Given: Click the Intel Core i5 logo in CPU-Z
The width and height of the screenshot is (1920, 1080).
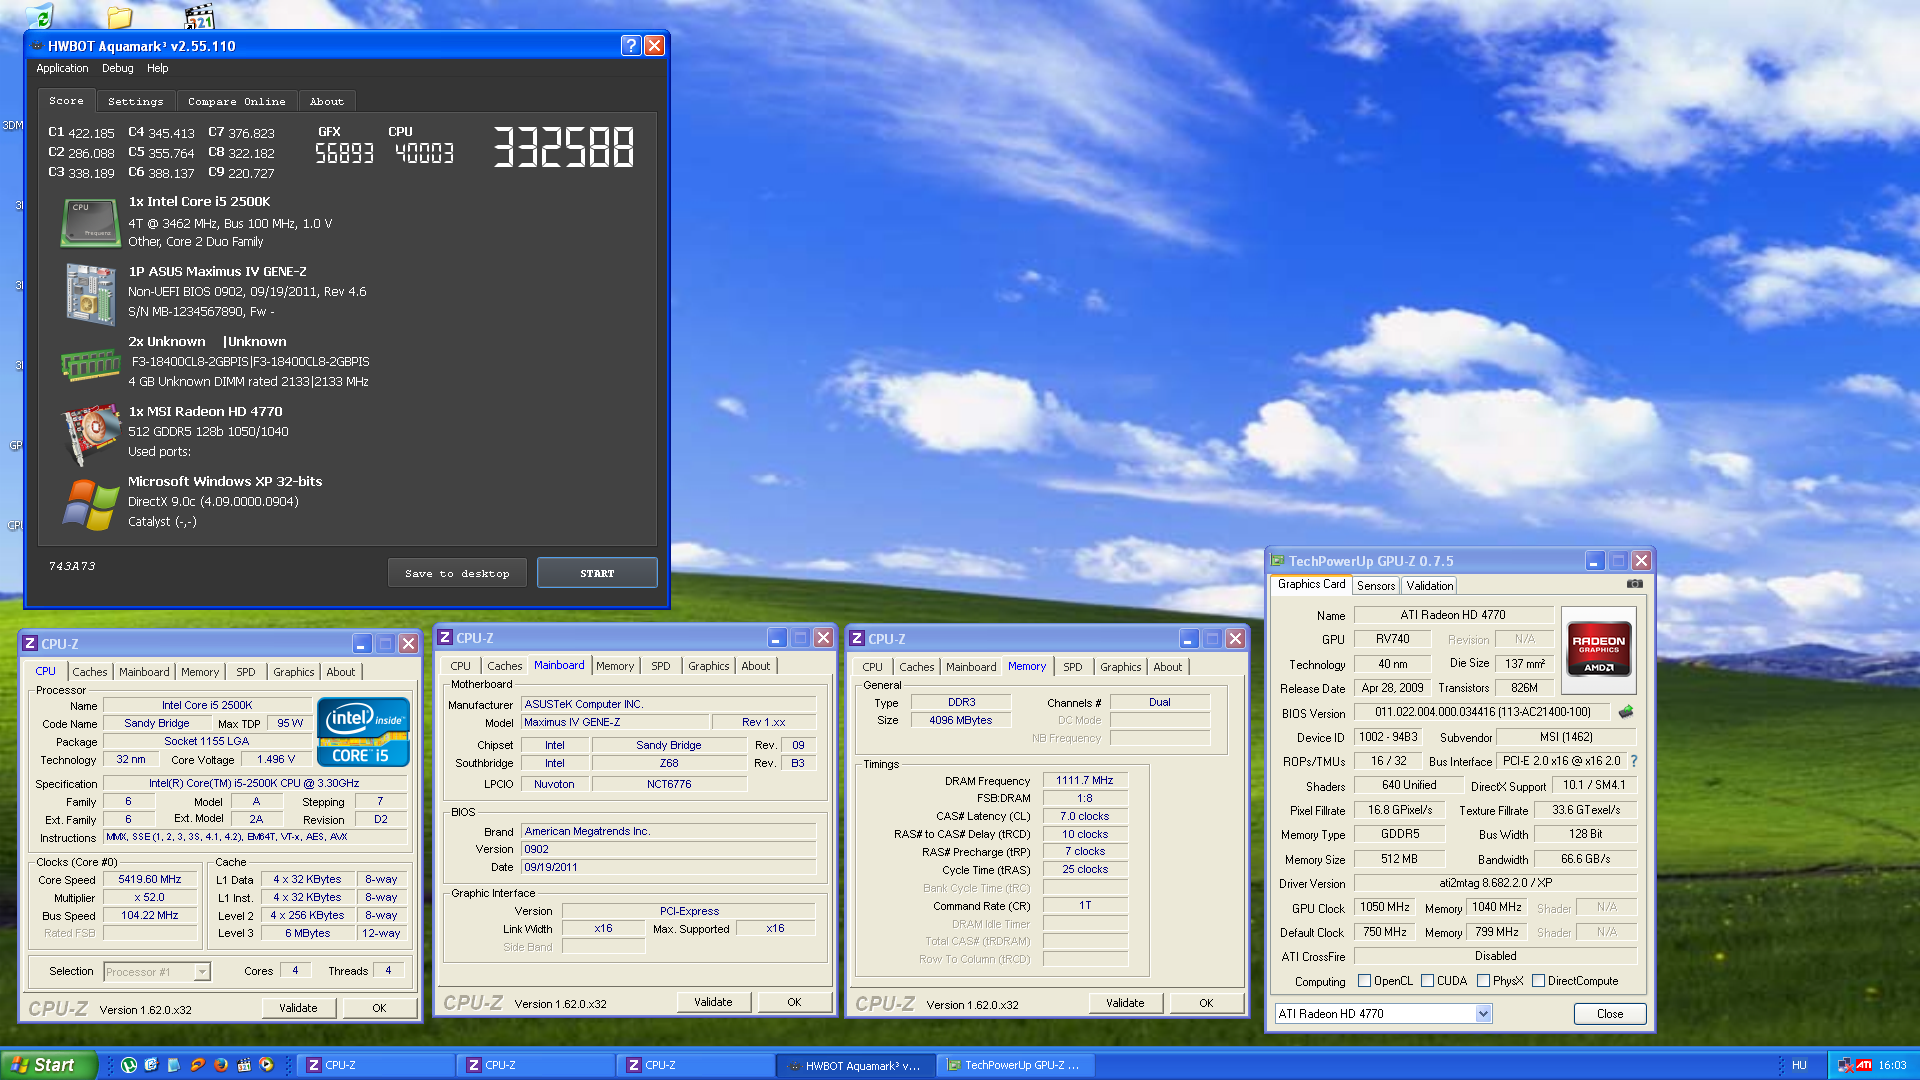Looking at the screenshot, I should point(363,732).
